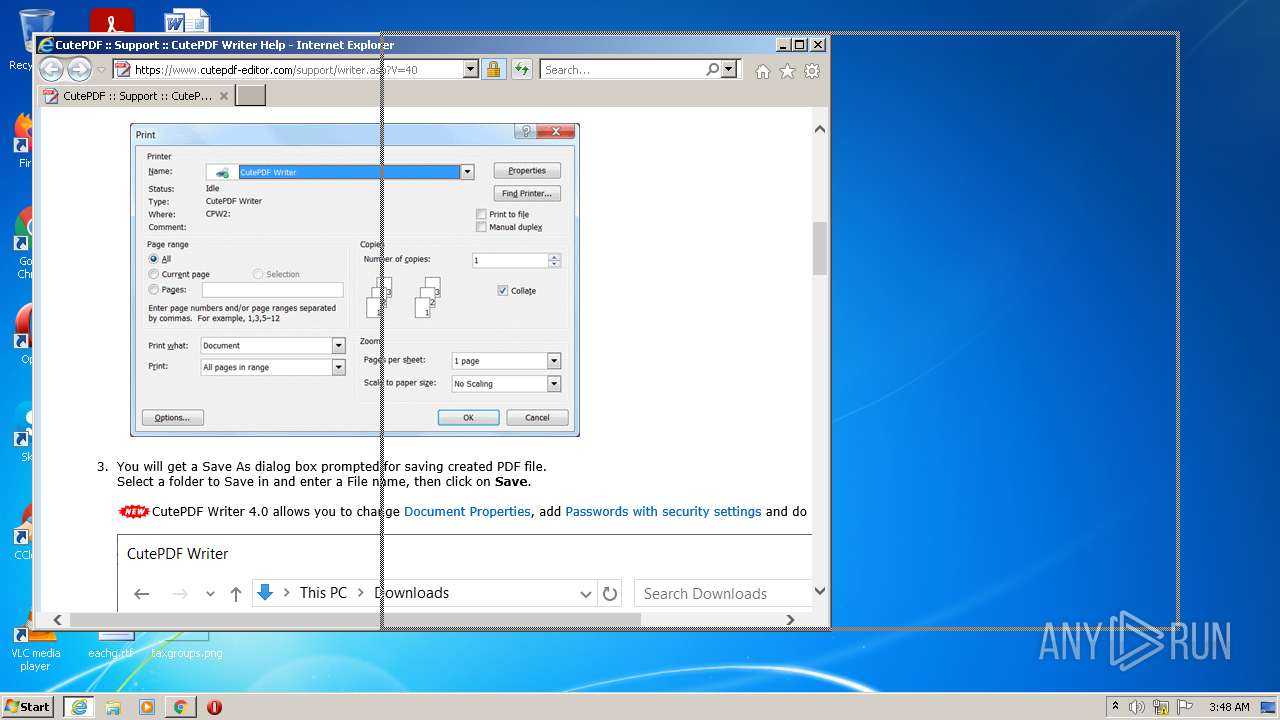Toggle Print to file checkbox
The height and width of the screenshot is (720, 1280).
click(x=482, y=214)
